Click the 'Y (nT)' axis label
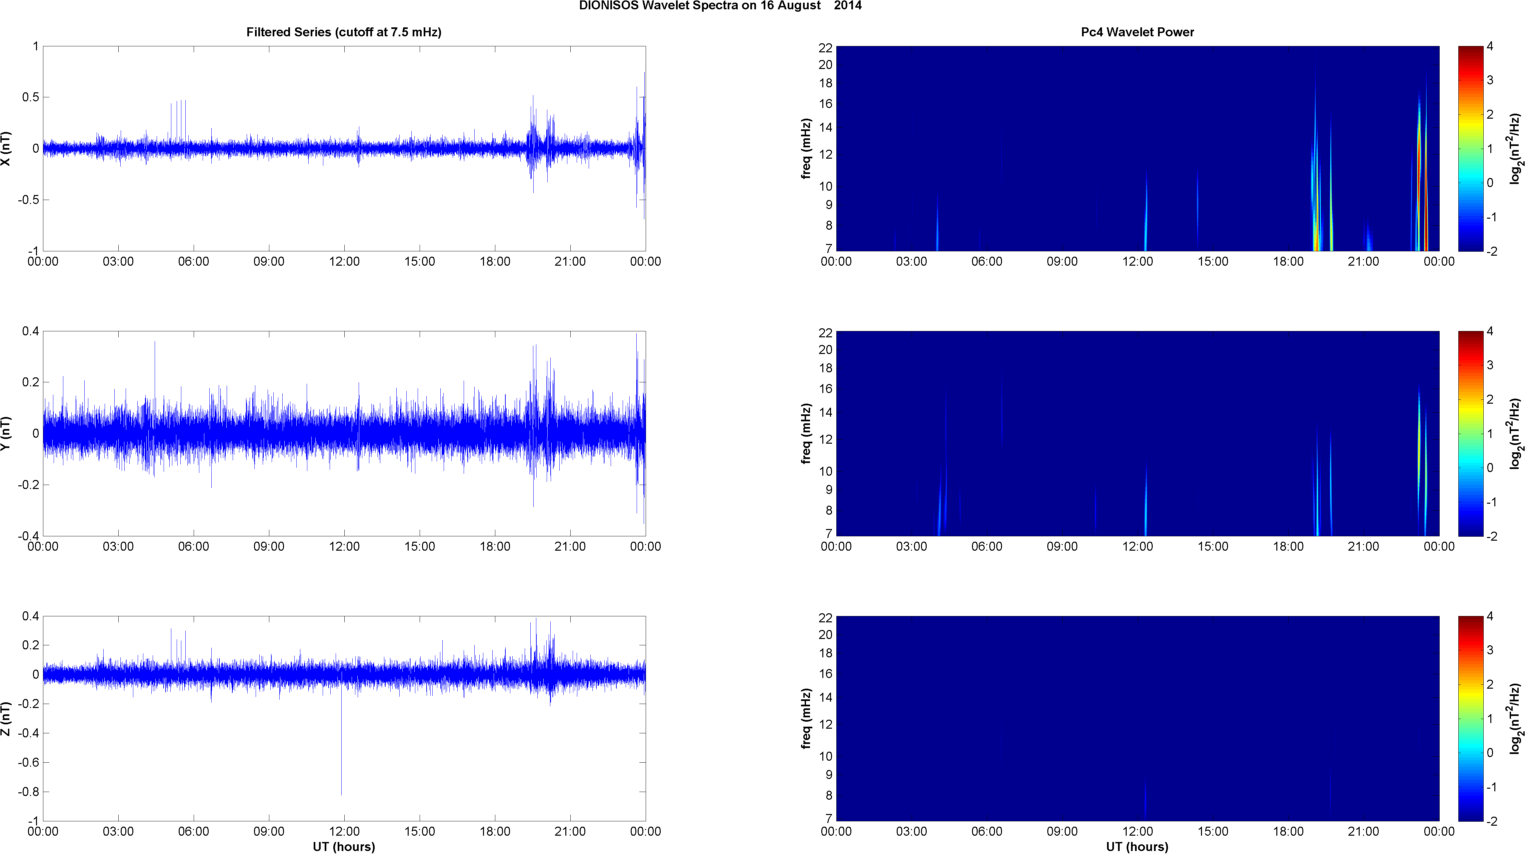1525x854 pixels. click(x=7, y=433)
